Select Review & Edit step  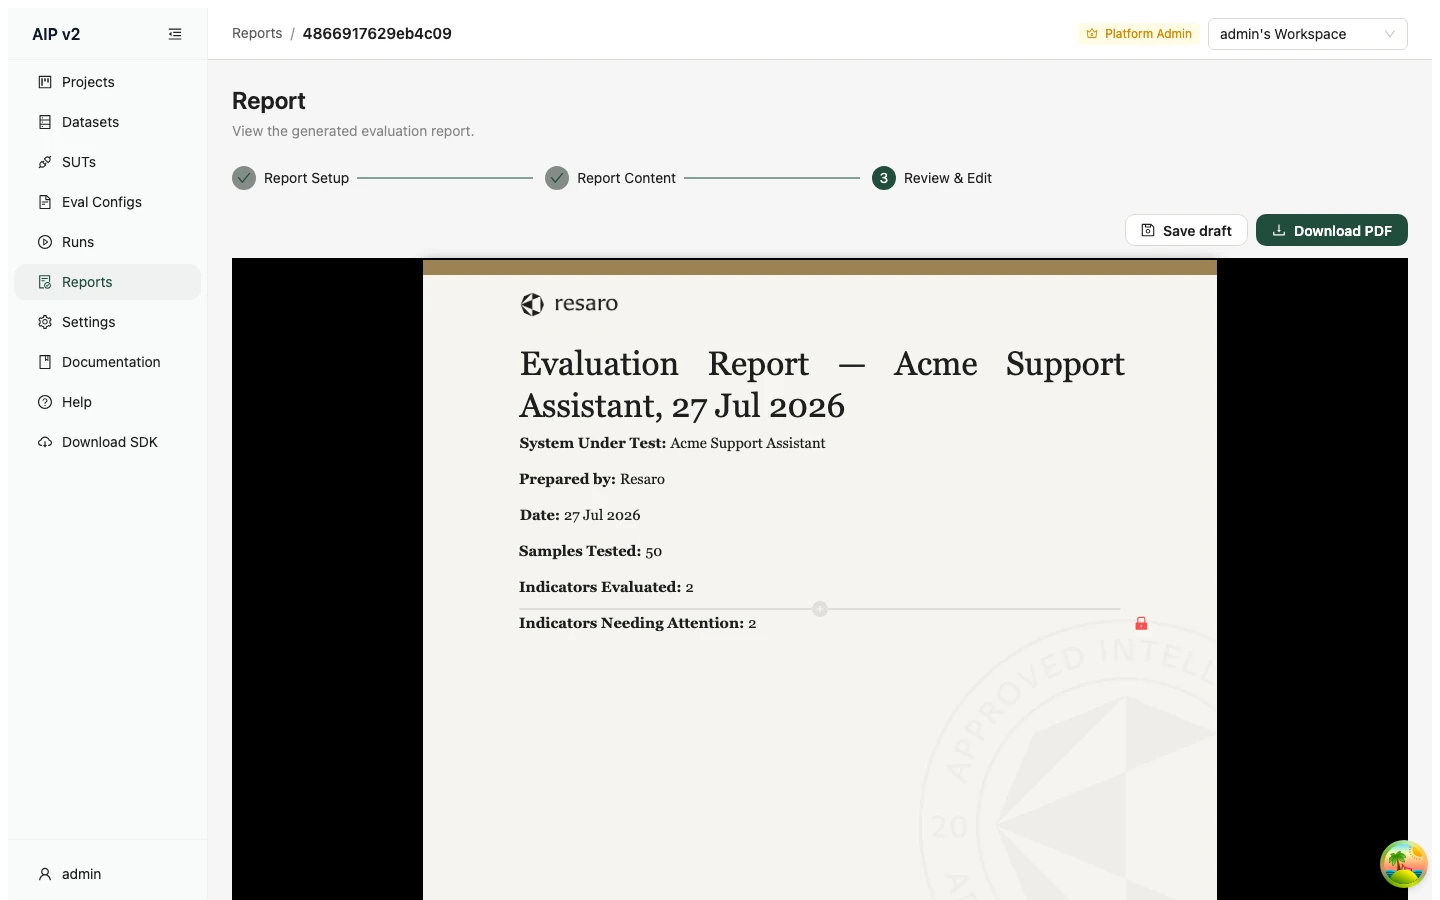click(x=947, y=178)
